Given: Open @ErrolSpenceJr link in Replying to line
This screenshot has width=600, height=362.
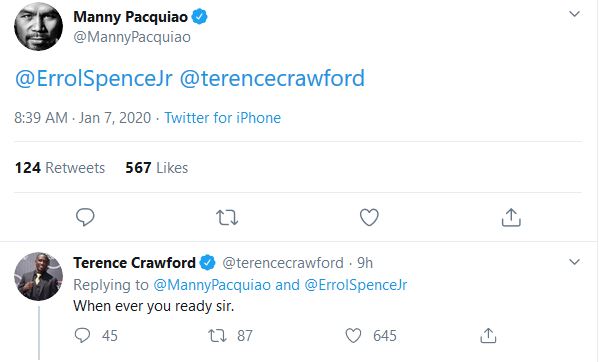Looking at the screenshot, I should (356, 285).
